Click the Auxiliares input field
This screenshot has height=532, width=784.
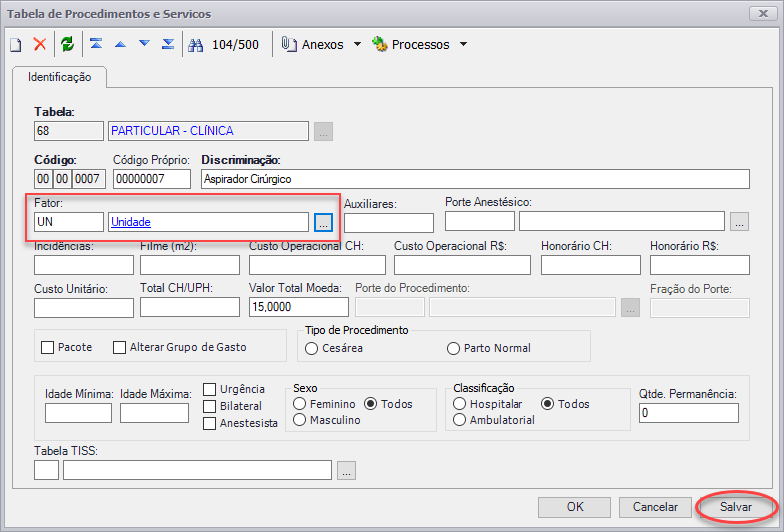[x=389, y=223]
